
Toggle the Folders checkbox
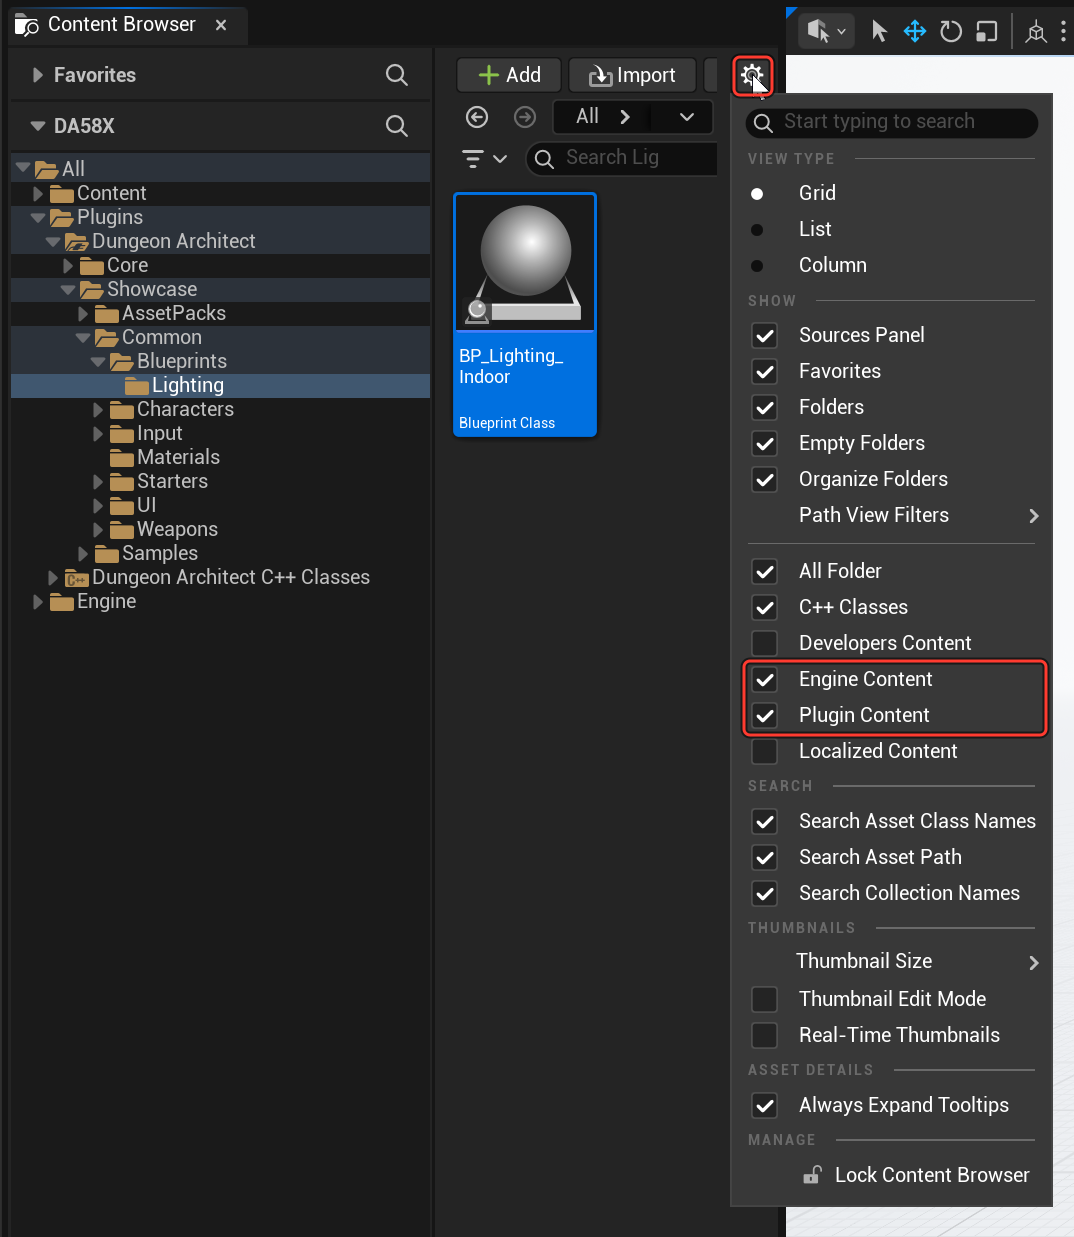pyautogui.click(x=765, y=407)
